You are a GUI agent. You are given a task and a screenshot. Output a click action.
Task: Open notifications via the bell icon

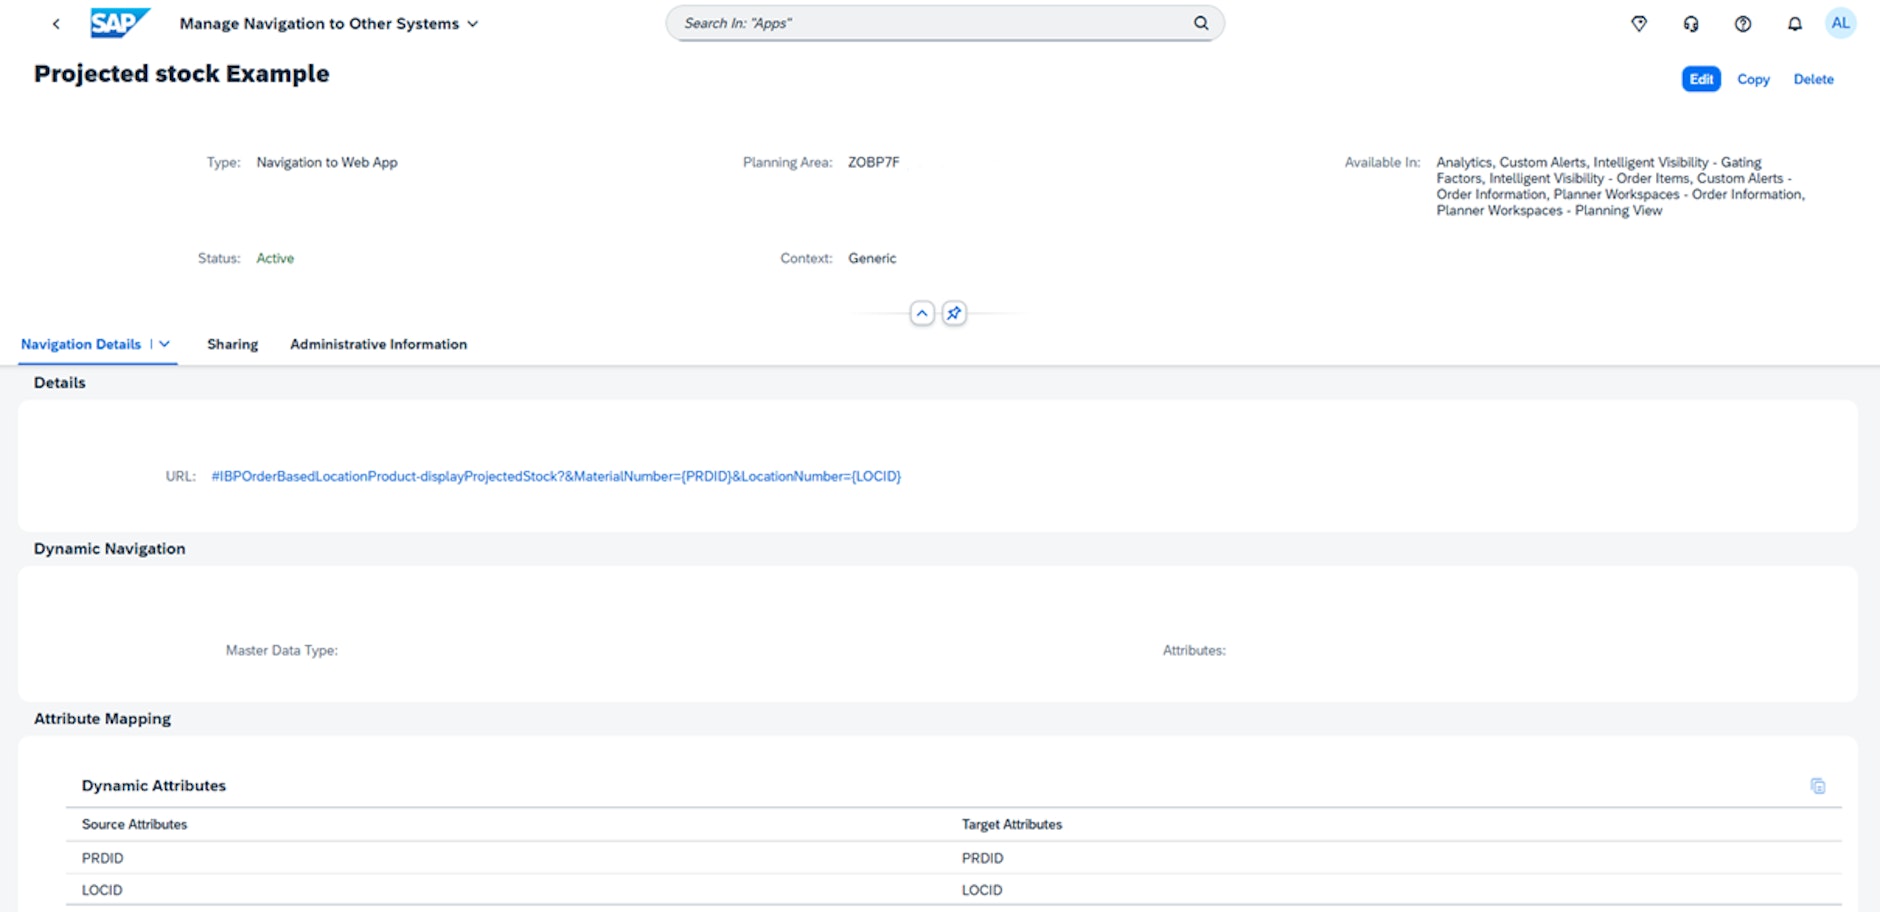[x=1792, y=23]
